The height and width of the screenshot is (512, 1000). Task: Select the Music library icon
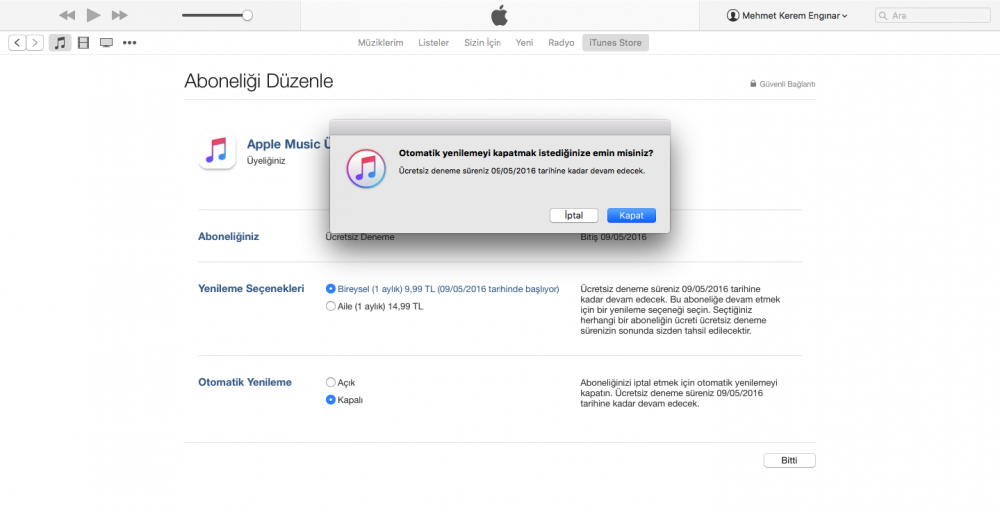click(60, 43)
